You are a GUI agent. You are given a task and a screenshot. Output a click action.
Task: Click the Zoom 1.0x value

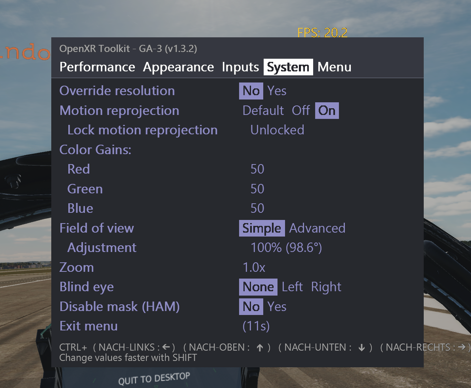[254, 267]
